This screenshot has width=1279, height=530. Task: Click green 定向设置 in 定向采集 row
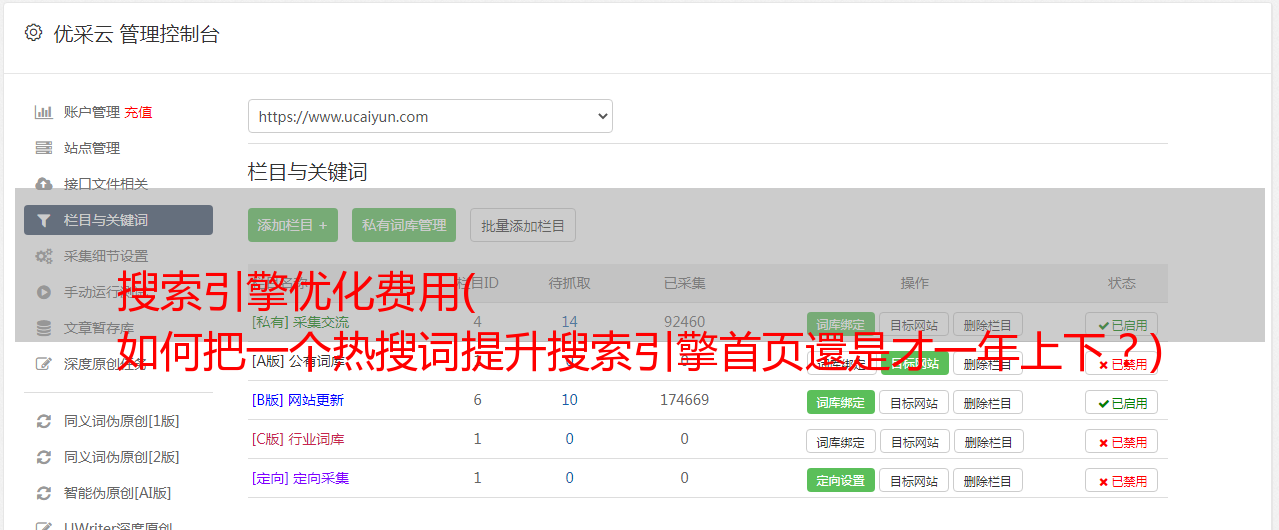841,480
